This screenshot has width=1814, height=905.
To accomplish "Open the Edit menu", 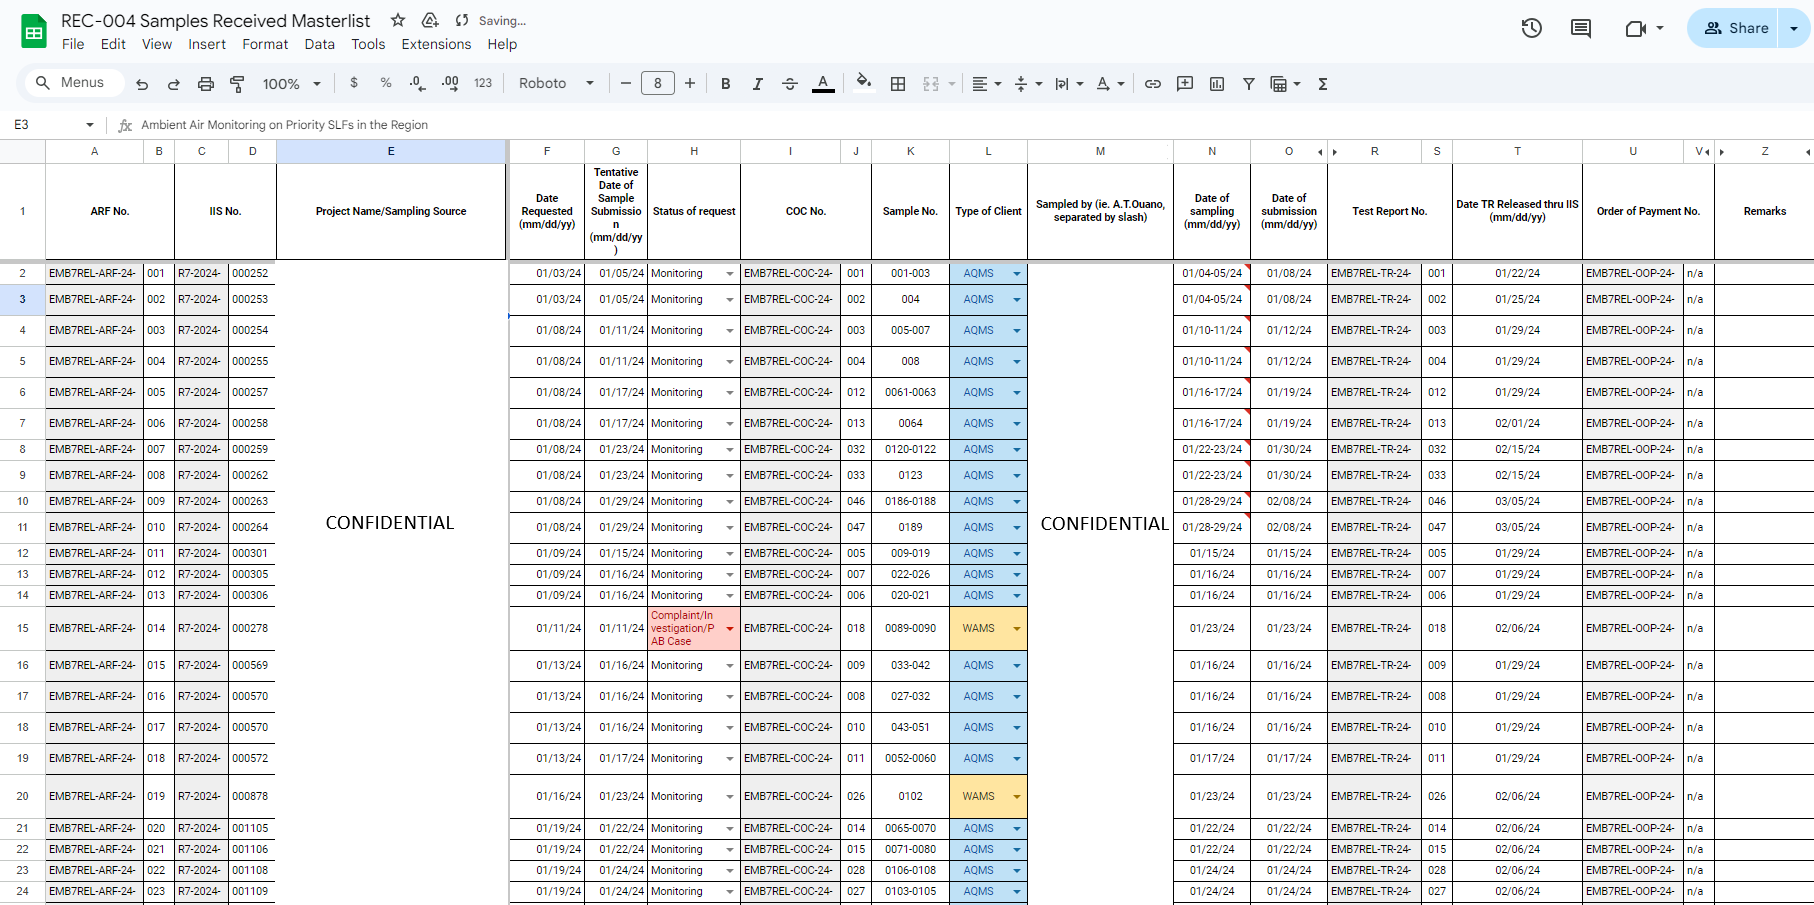I will 113,44.
